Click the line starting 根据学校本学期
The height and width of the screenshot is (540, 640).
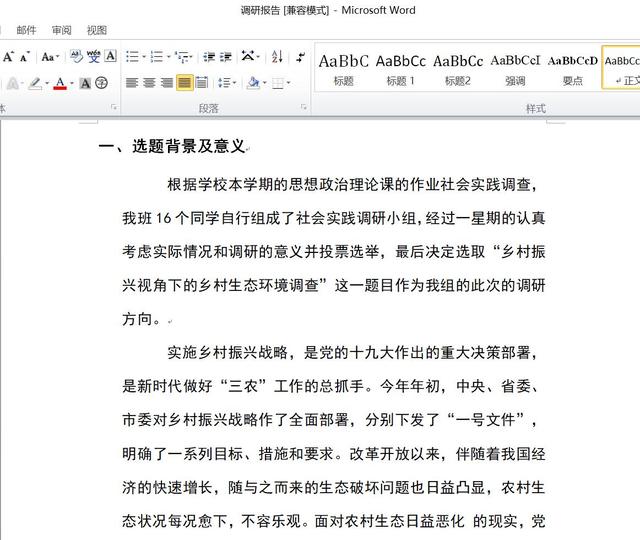click(351, 184)
